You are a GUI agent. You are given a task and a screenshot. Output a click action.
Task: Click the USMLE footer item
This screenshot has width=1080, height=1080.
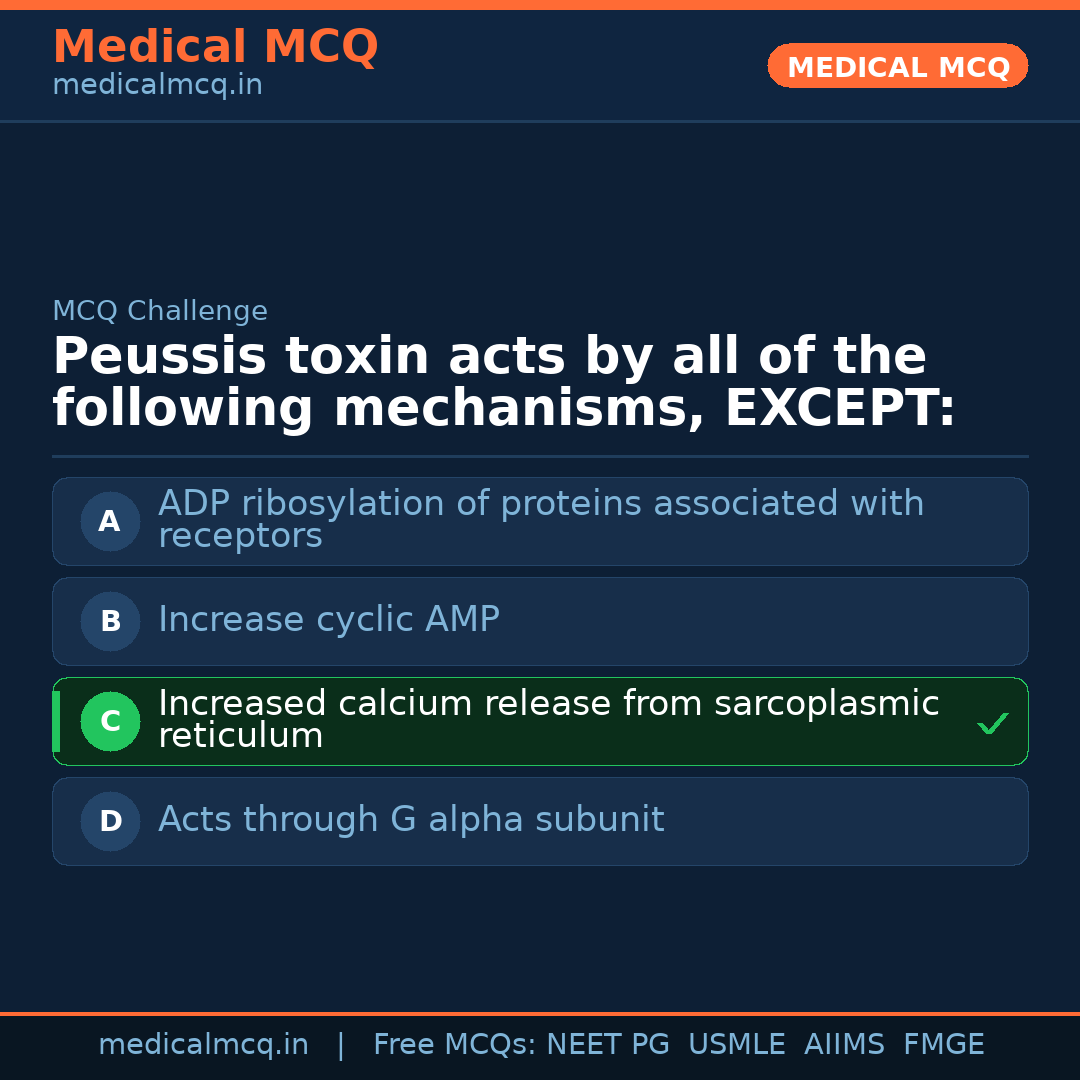tap(736, 1045)
